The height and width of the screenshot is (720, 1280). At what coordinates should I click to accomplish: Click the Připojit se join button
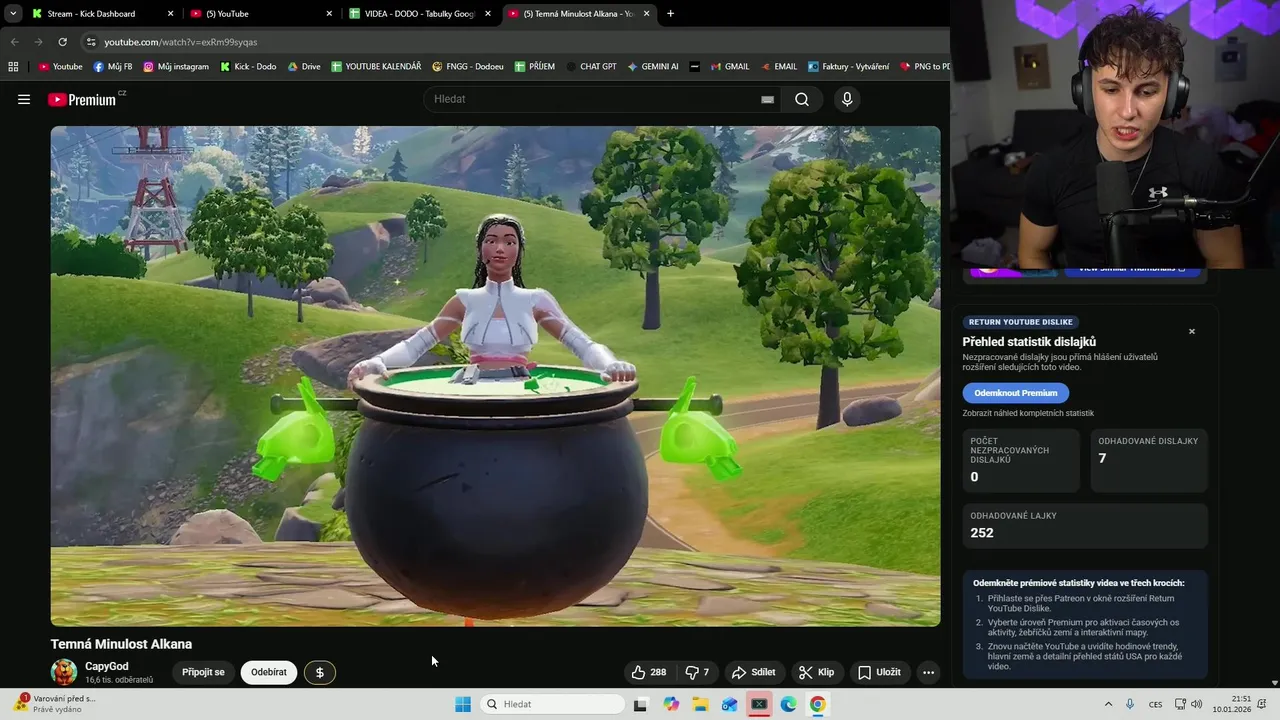(203, 672)
